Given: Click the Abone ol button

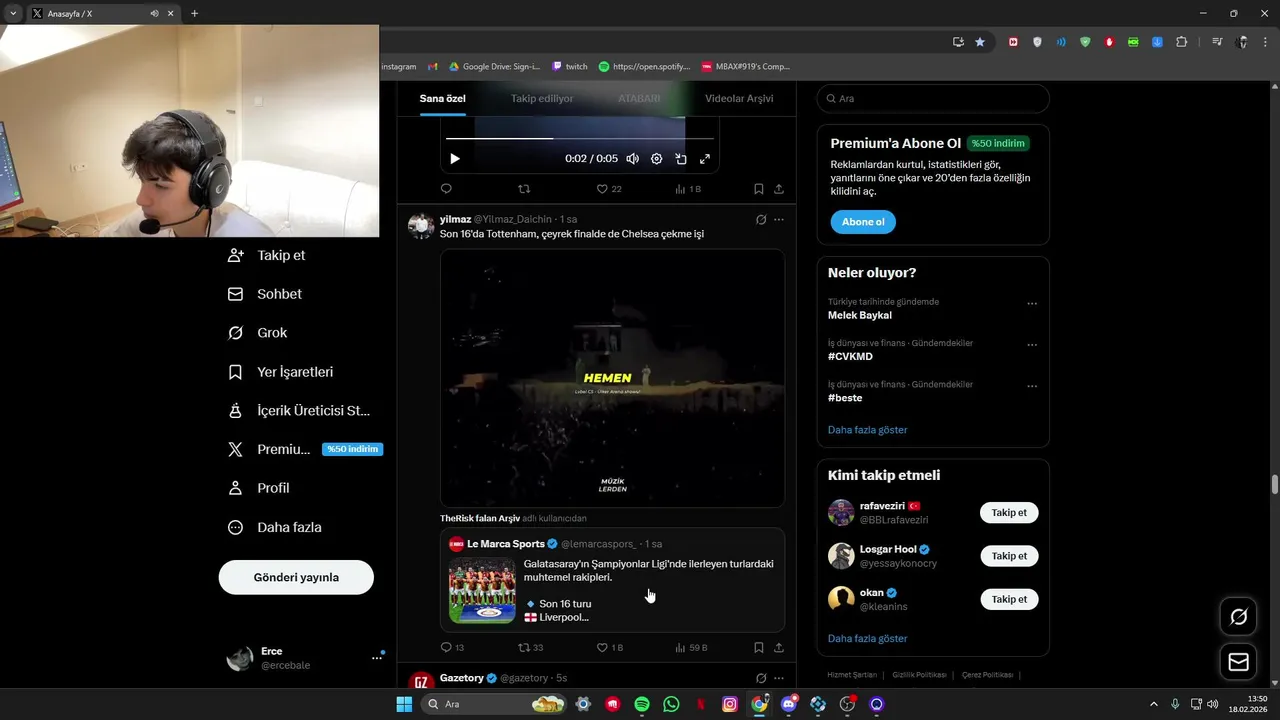Looking at the screenshot, I should point(863,222).
